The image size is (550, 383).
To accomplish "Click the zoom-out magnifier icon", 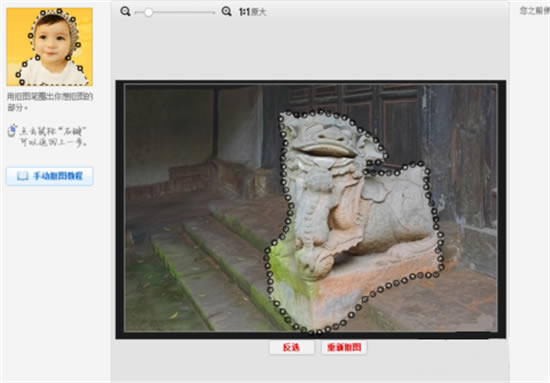I will tap(125, 12).
